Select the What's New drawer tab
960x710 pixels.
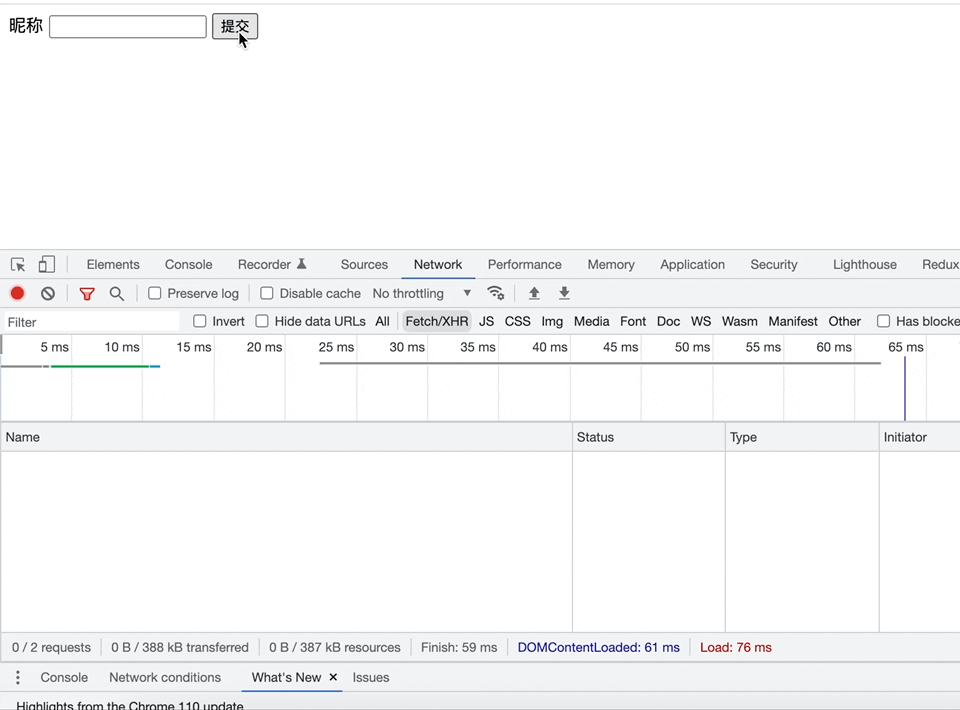click(286, 678)
